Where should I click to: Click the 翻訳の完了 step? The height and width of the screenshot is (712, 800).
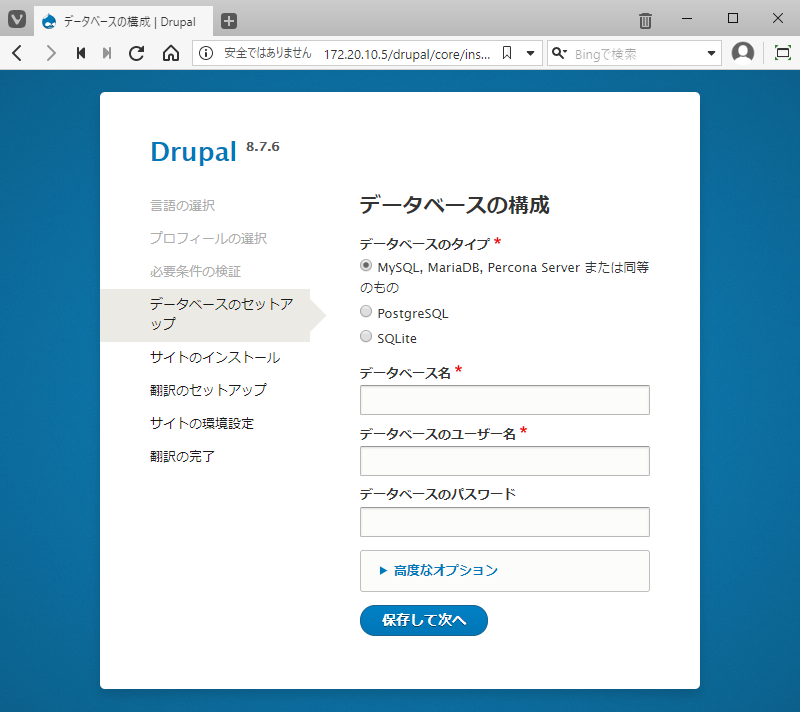[x=182, y=456]
